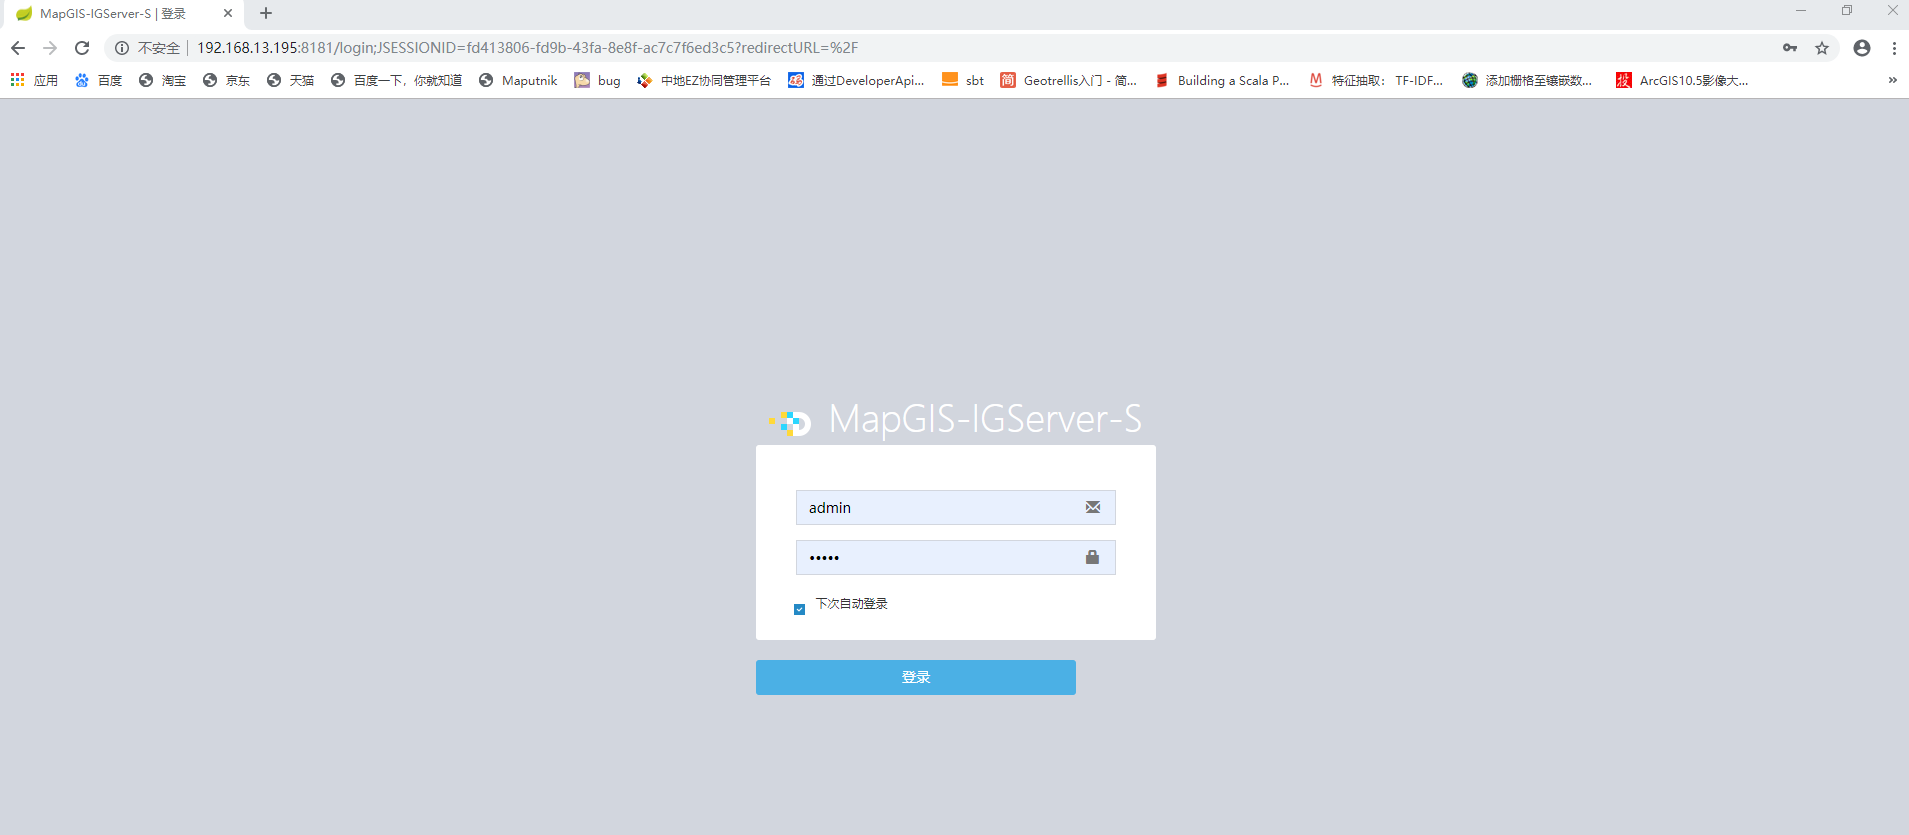Open the 天猫 bookmark
The height and width of the screenshot is (835, 1909).
(290, 80)
